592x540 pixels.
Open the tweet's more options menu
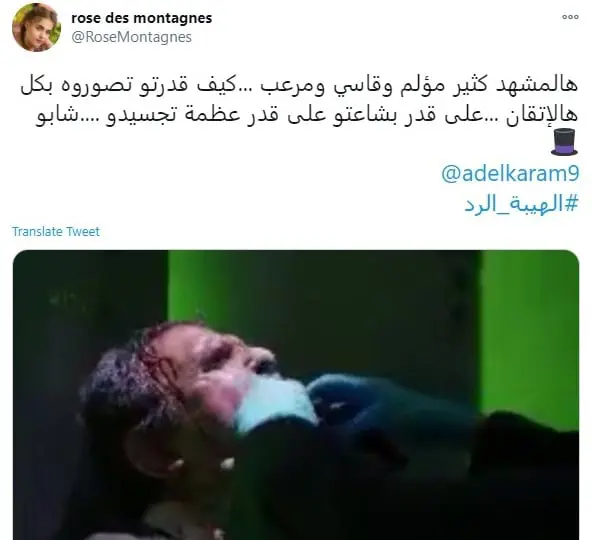point(570,17)
